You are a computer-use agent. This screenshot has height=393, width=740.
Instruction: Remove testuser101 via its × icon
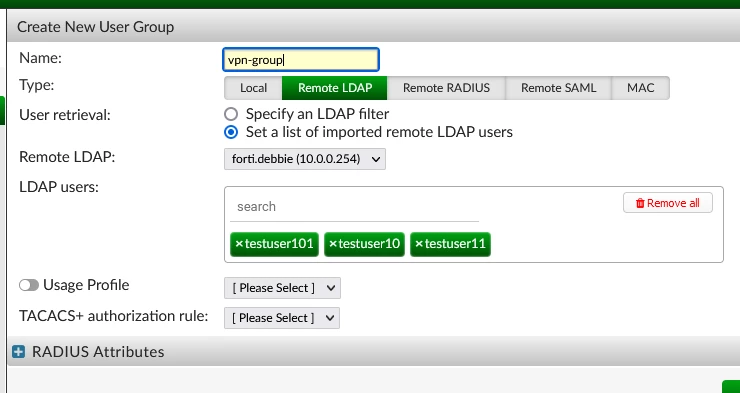tap(239, 244)
